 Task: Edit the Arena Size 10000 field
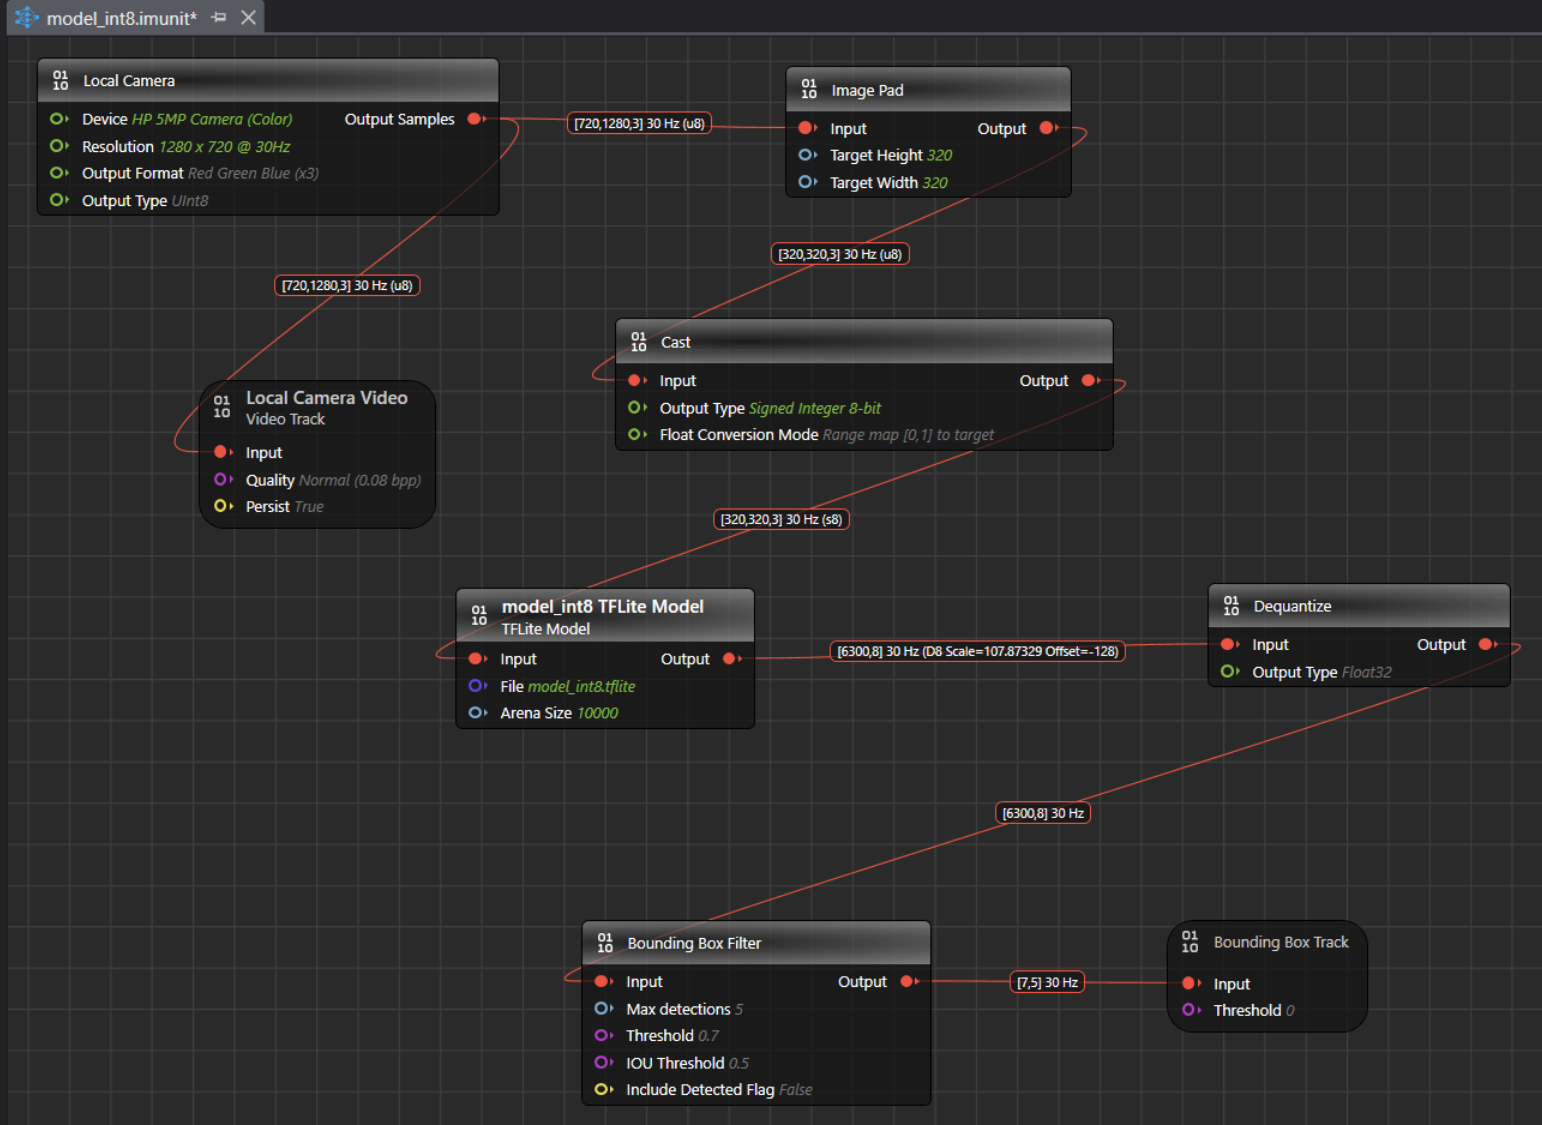point(597,713)
